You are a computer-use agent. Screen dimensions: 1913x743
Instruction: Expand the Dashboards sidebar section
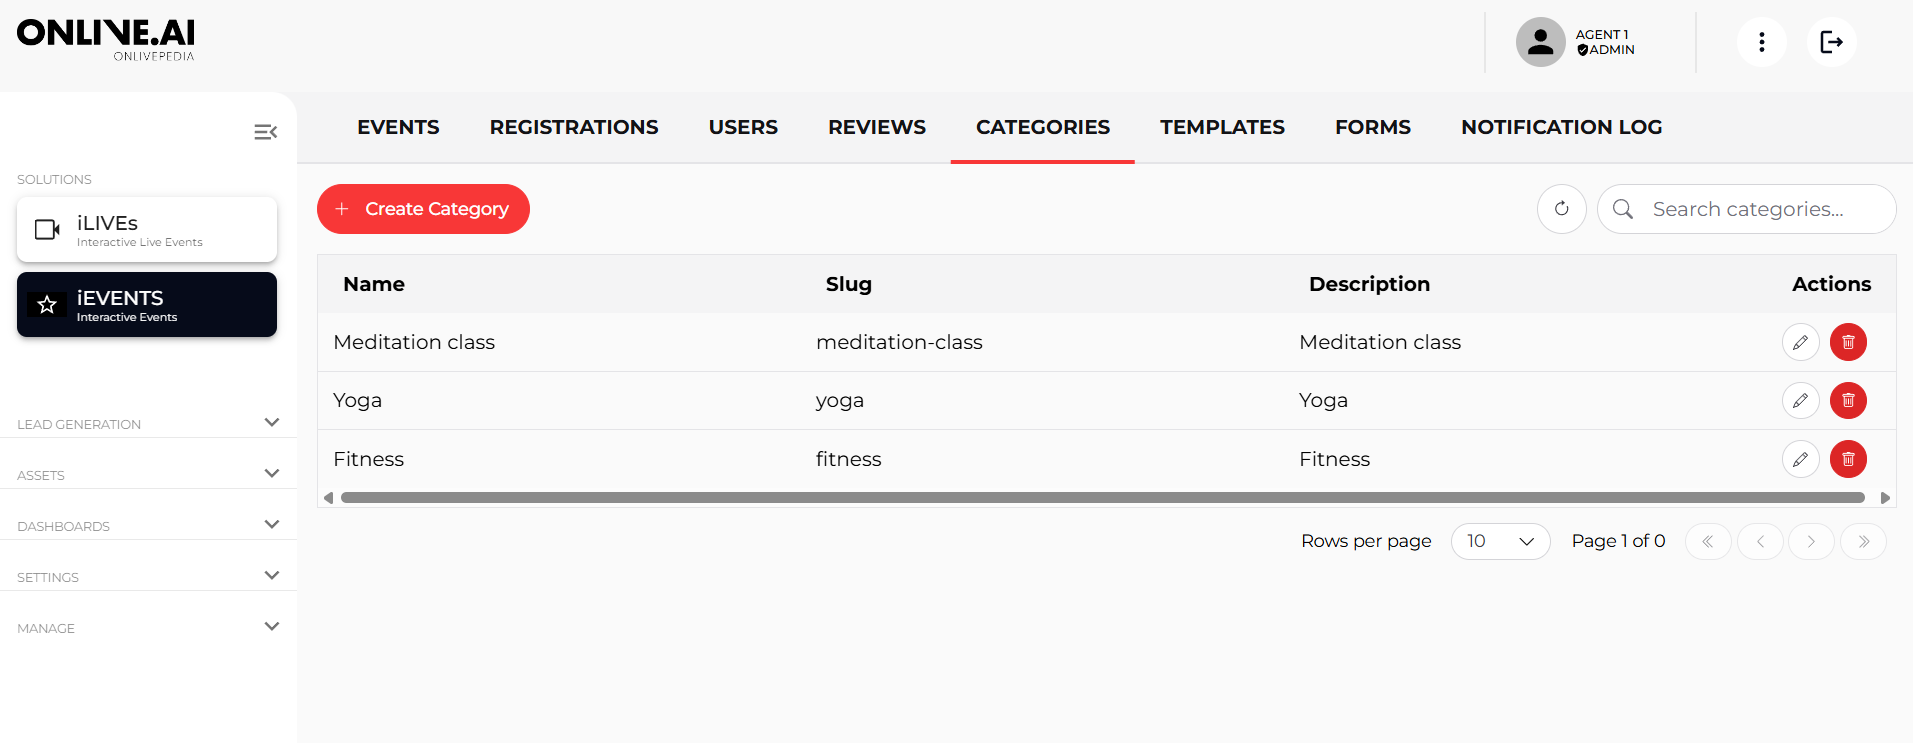pos(271,524)
